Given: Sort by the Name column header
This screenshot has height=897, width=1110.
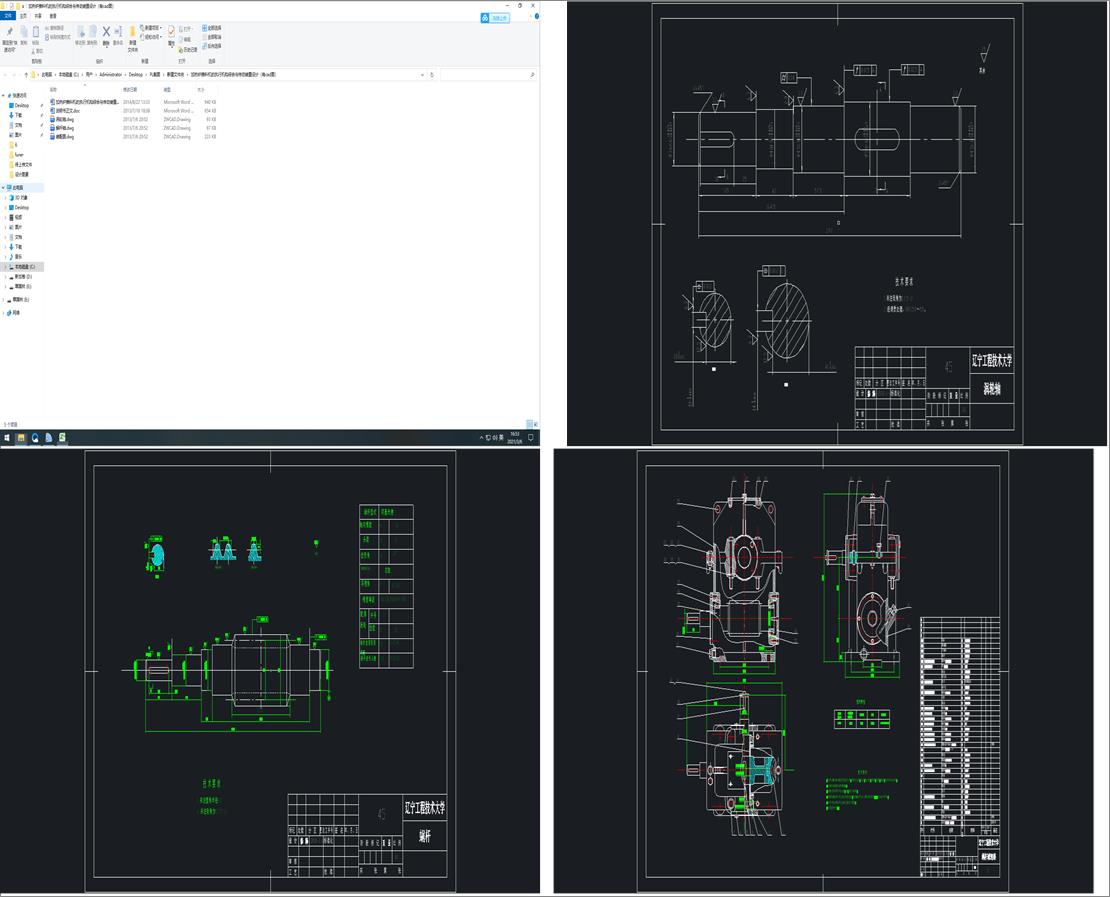Looking at the screenshot, I should click(54, 89).
